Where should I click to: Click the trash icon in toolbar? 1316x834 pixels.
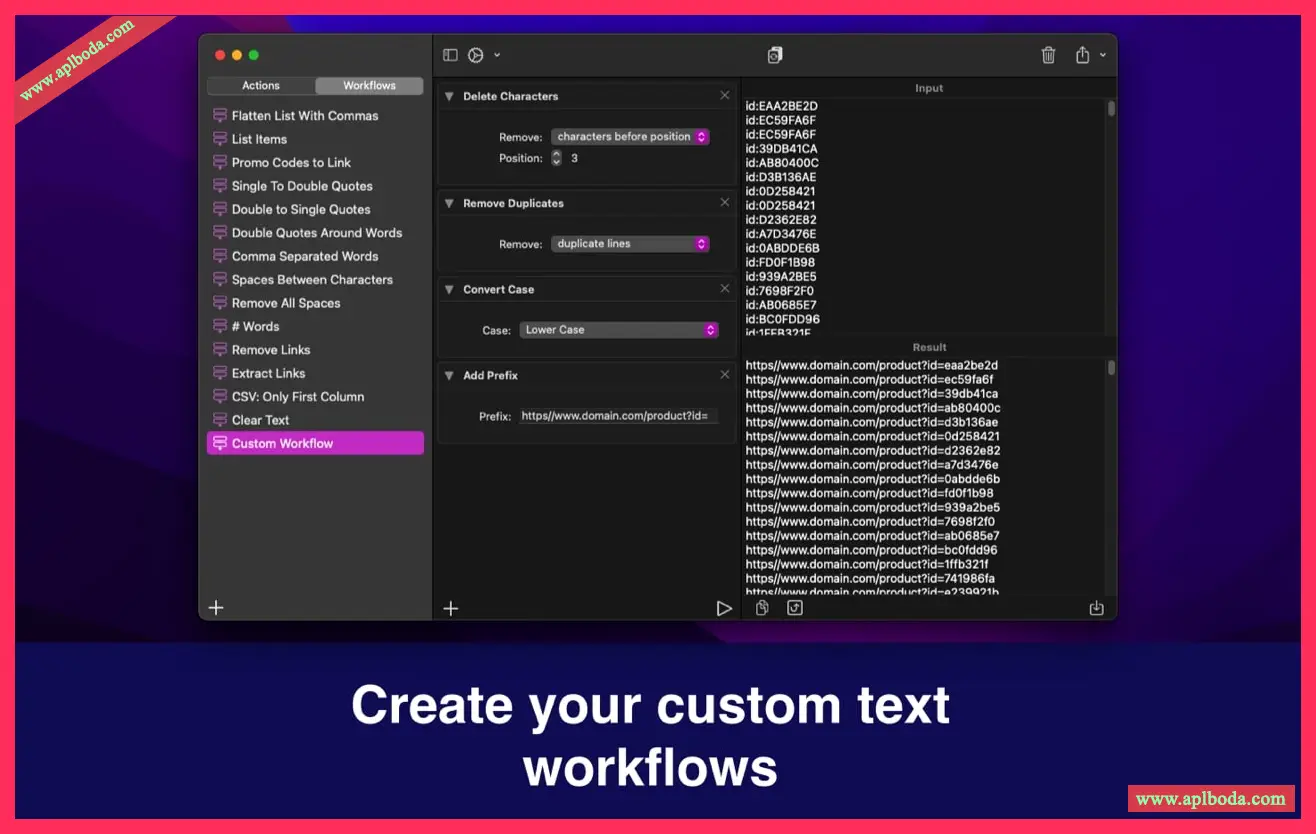(1048, 55)
